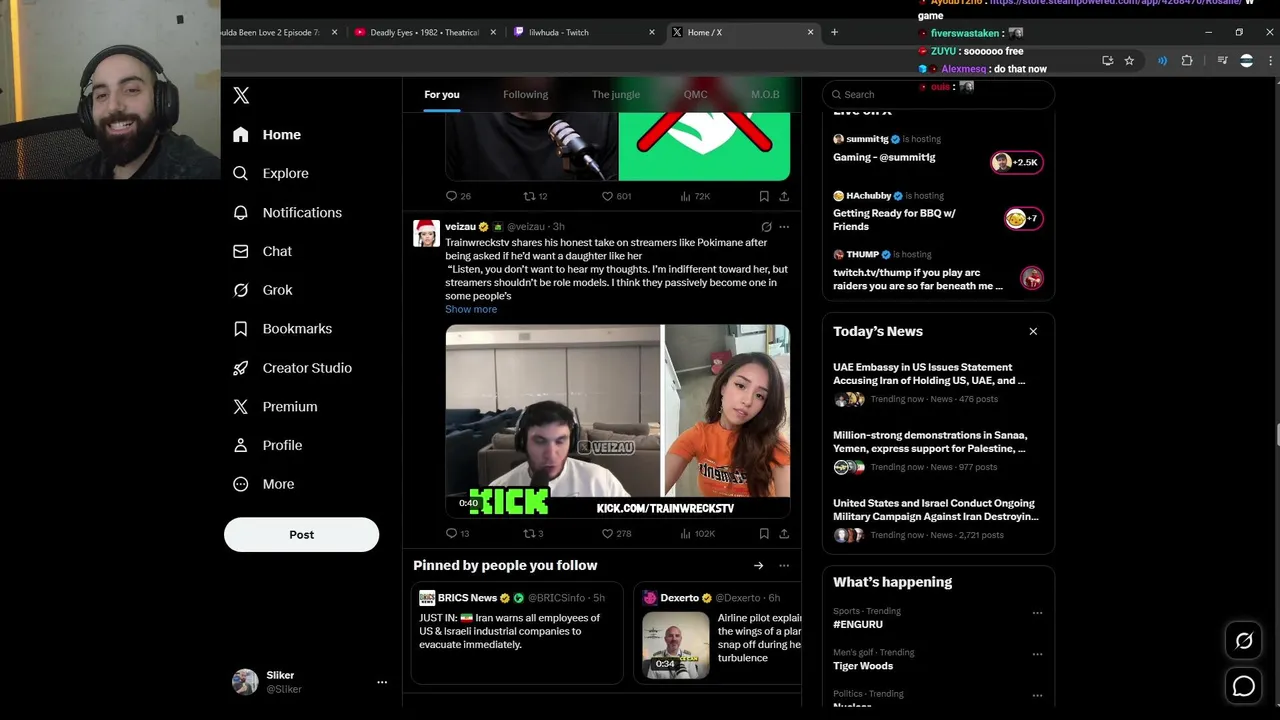Open Explore from the sidebar
The width and height of the screenshot is (1280, 720).
tap(271, 173)
